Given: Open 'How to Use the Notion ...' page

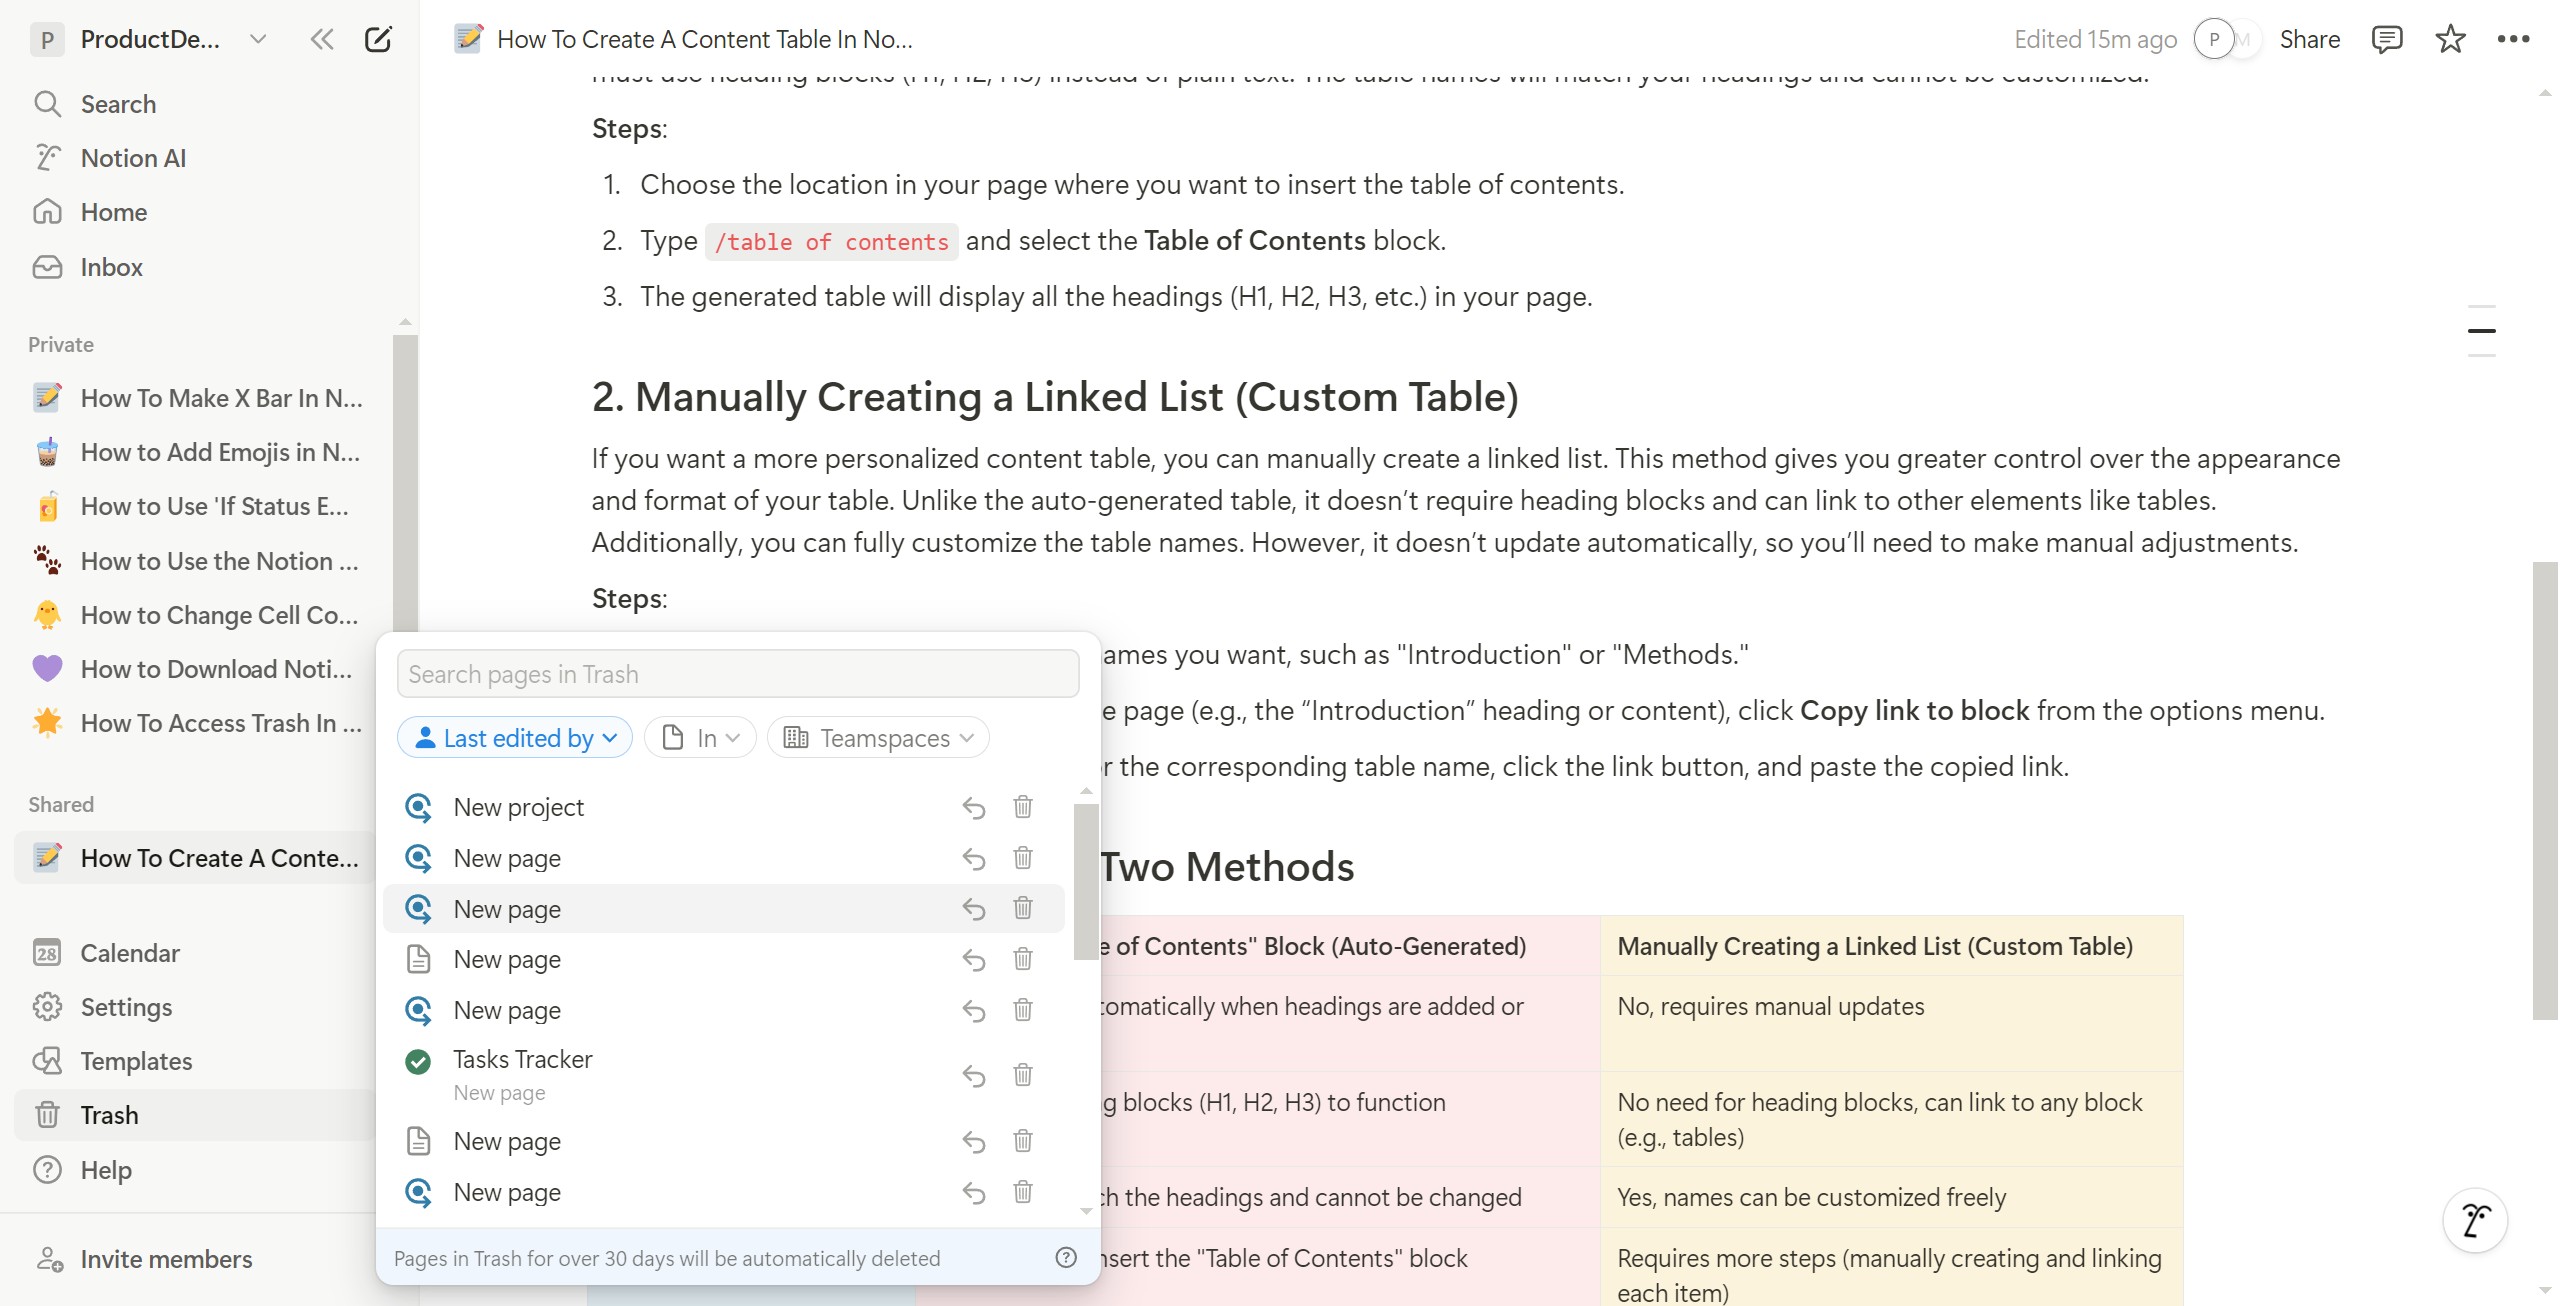Looking at the screenshot, I should (203, 561).
